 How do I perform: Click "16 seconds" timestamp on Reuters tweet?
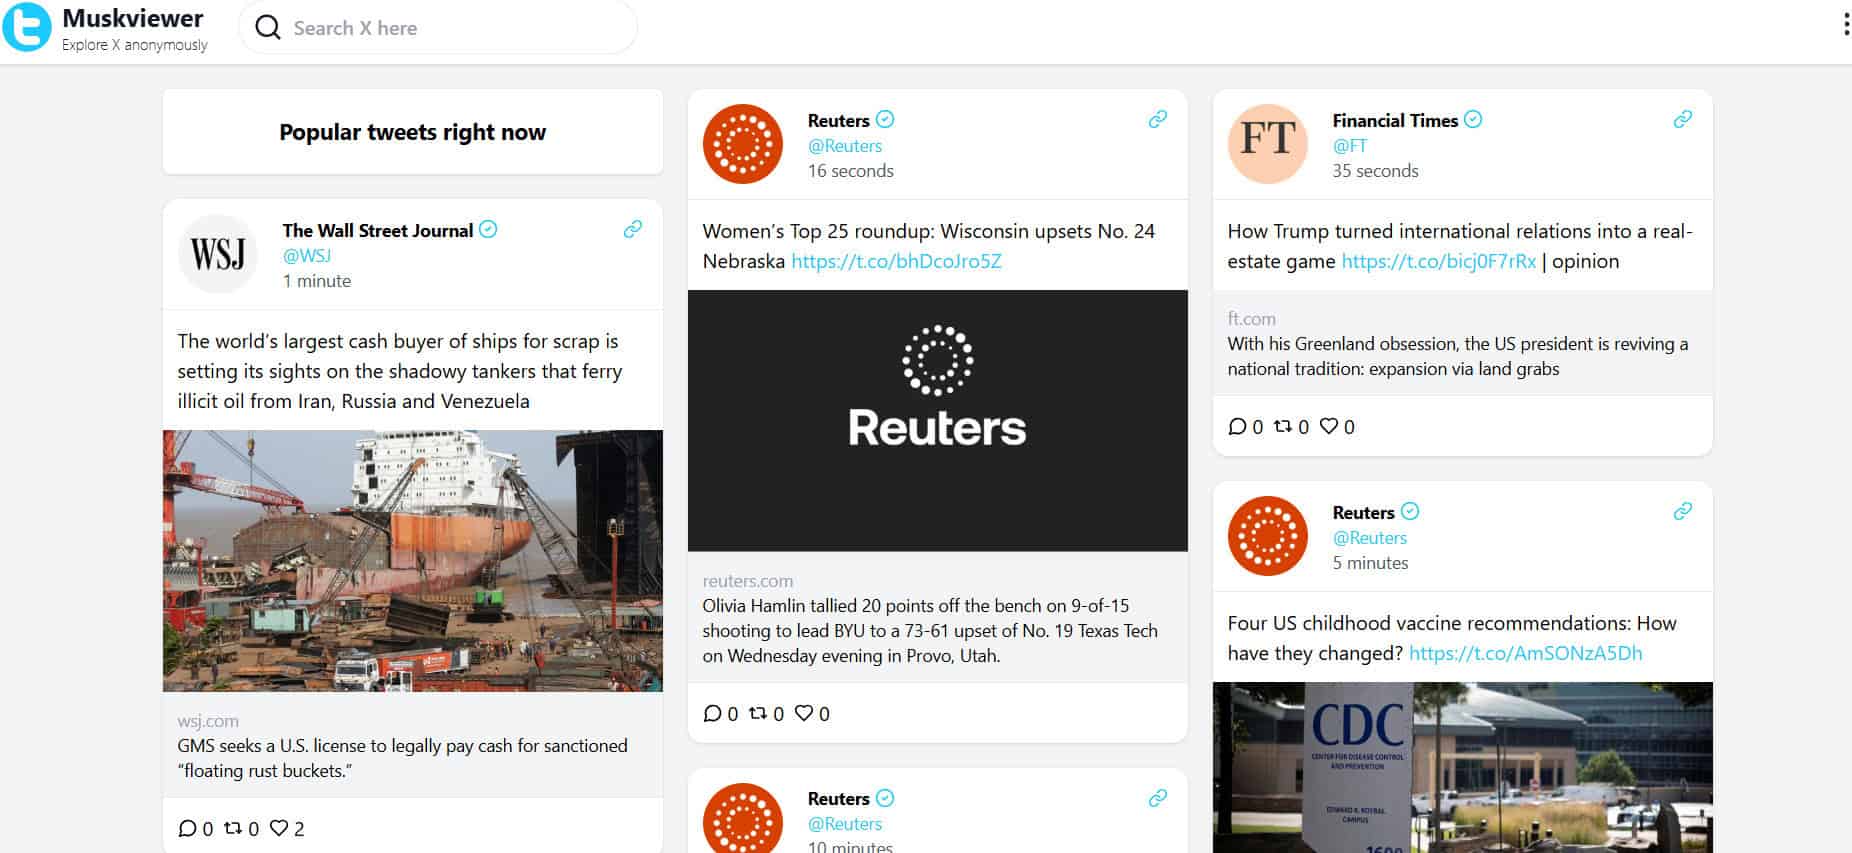click(x=851, y=171)
